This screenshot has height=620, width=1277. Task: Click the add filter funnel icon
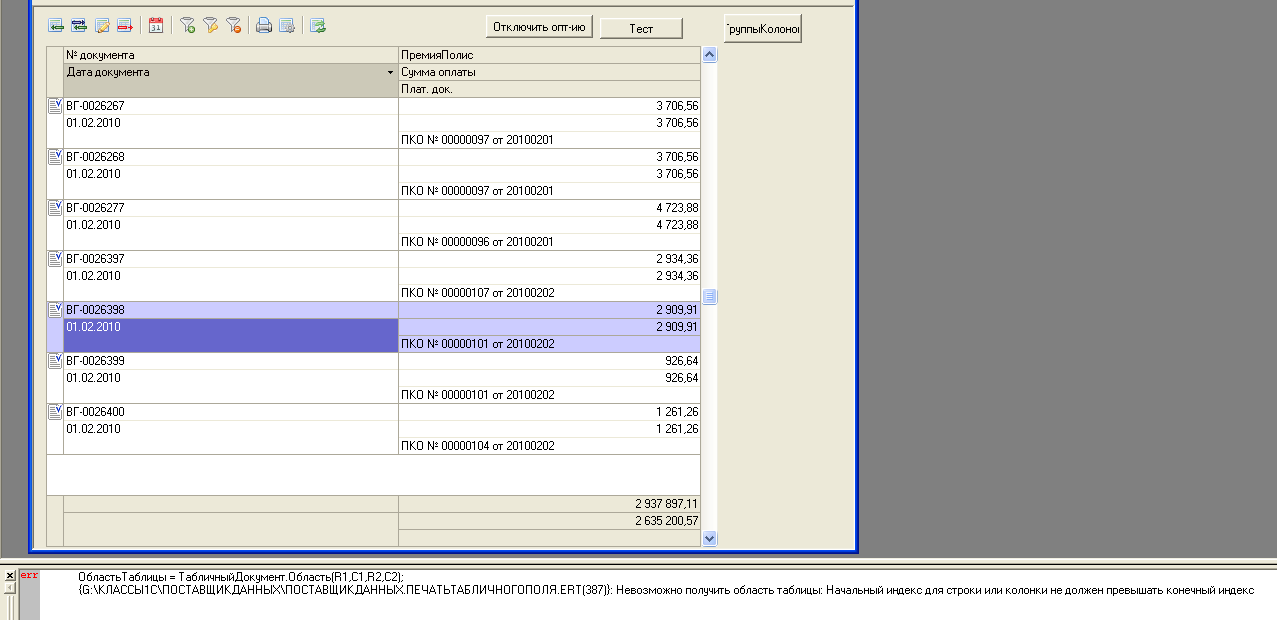(187, 26)
